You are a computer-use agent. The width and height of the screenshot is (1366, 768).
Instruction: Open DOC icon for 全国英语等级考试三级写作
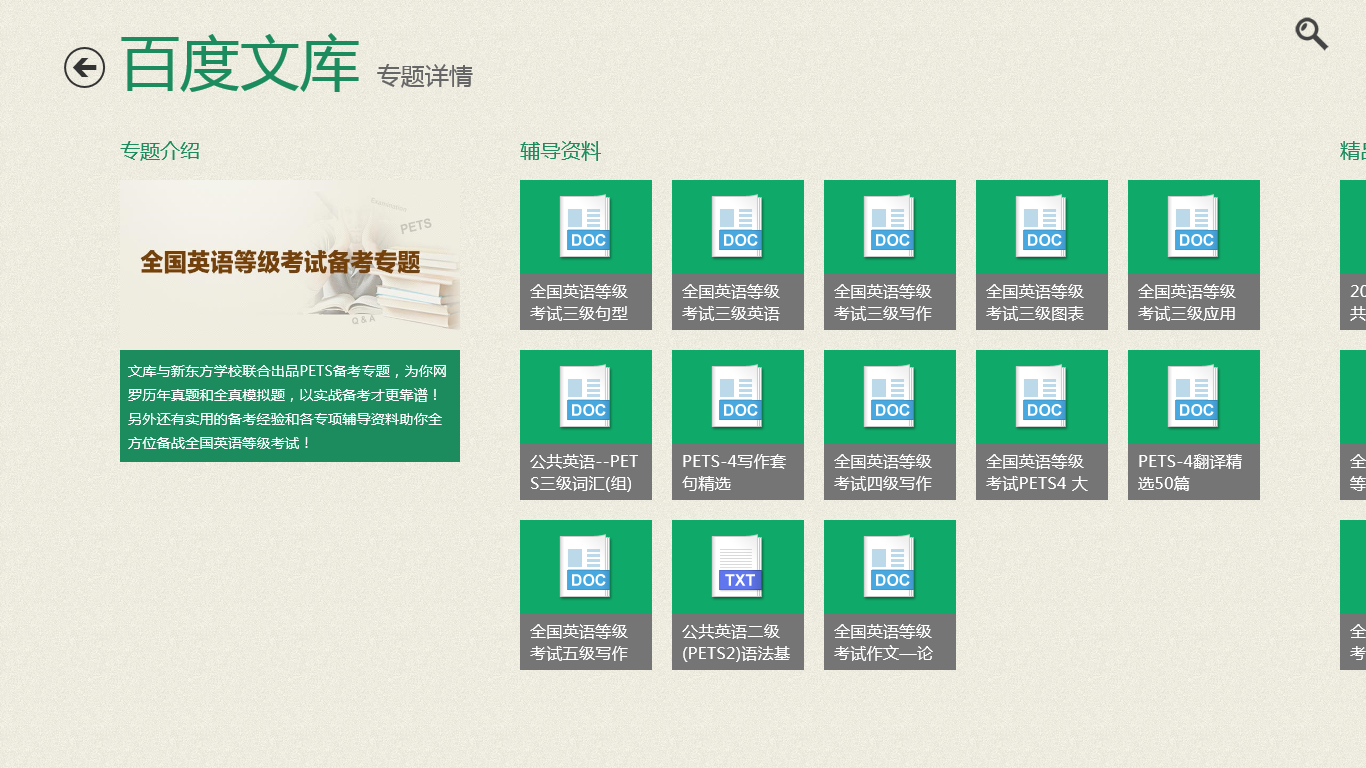(890, 227)
